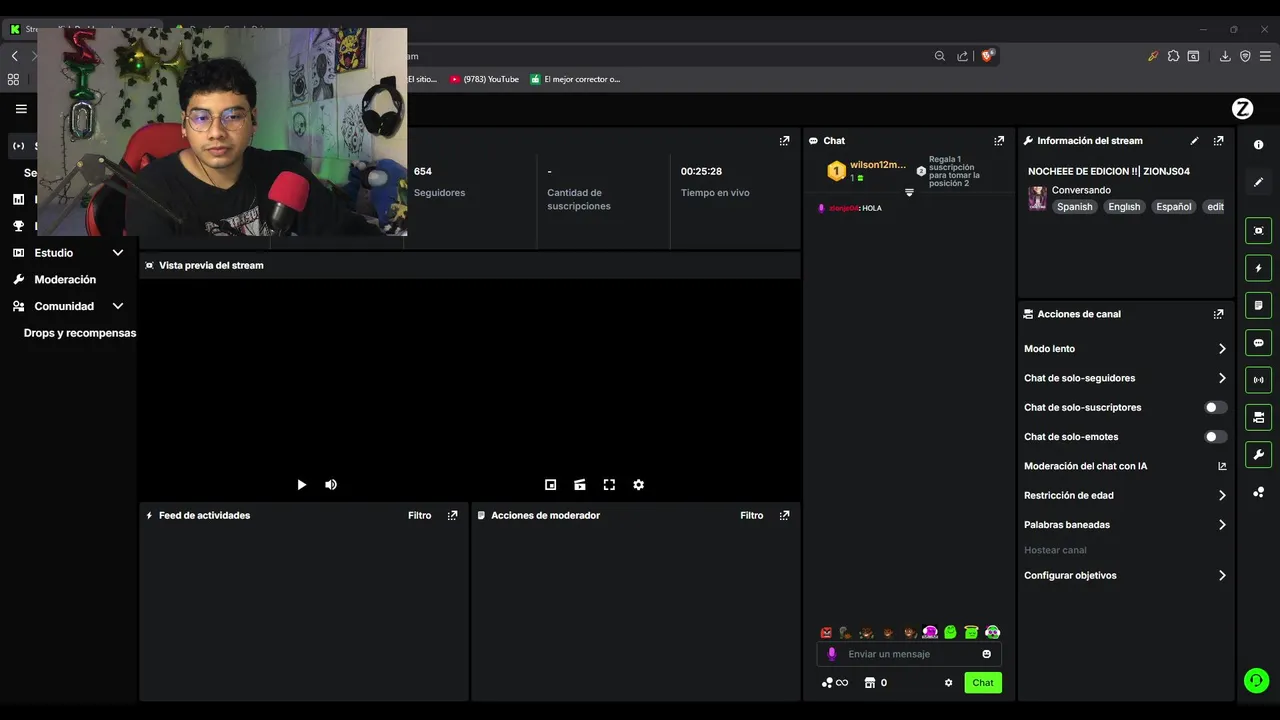Open the YouTube bookmark
The image size is (1280, 720).
pos(484,79)
